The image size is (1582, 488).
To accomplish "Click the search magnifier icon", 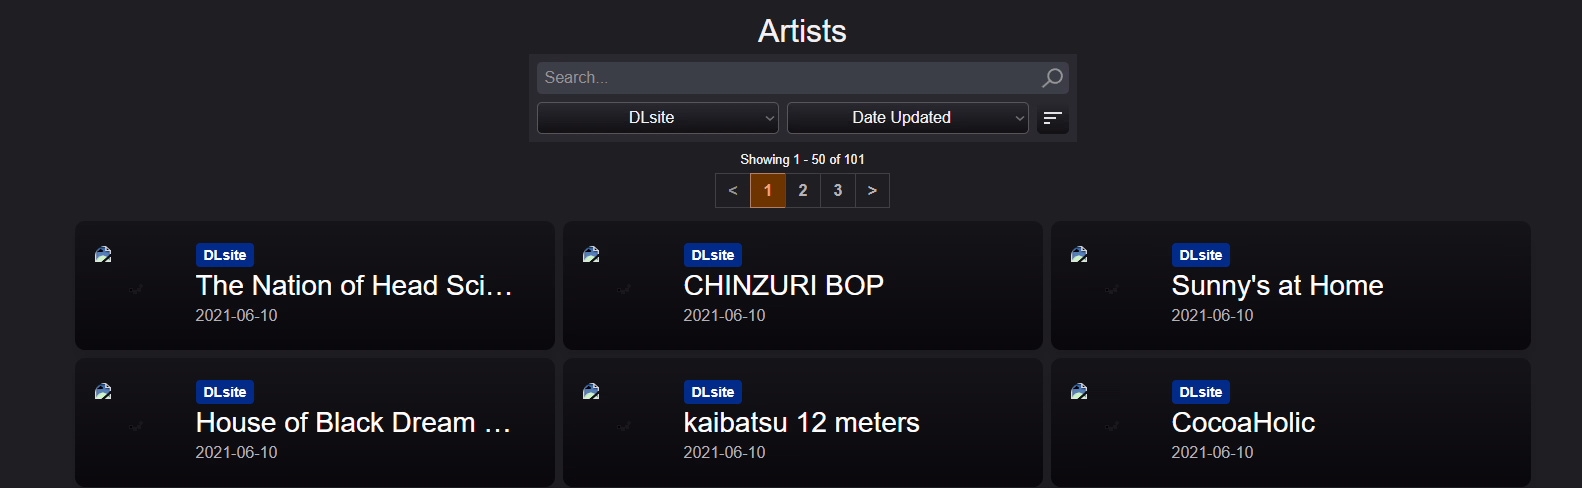I will (1052, 78).
